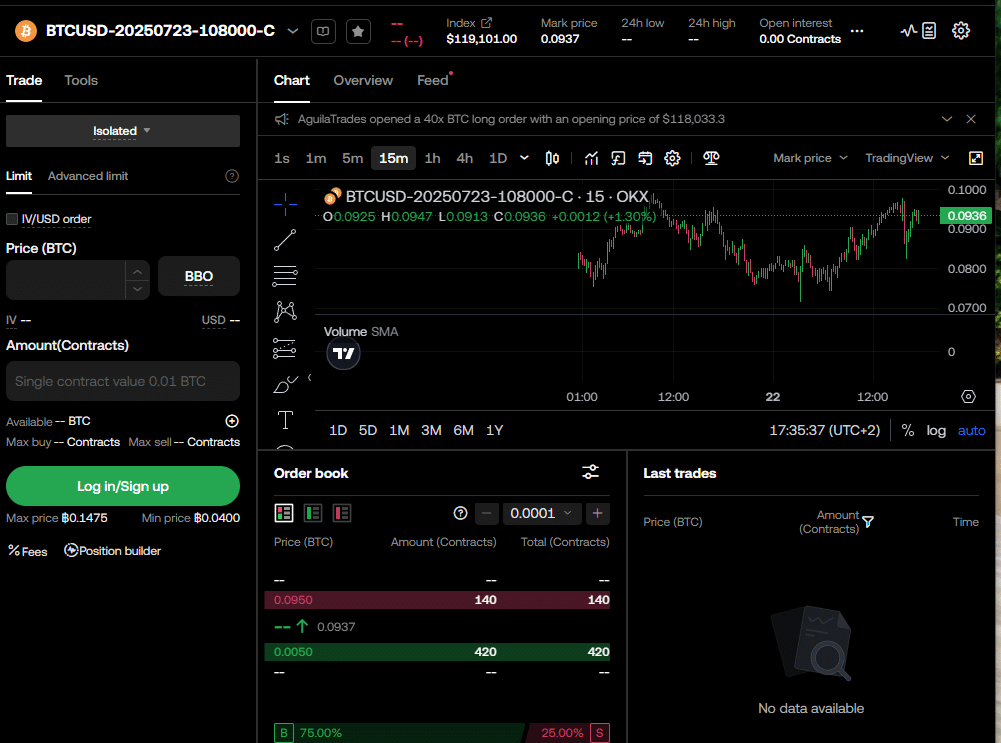The height and width of the screenshot is (743, 1001).
Task: Open the TradingView chart type dropdown
Action: pyautogui.click(x=907, y=158)
